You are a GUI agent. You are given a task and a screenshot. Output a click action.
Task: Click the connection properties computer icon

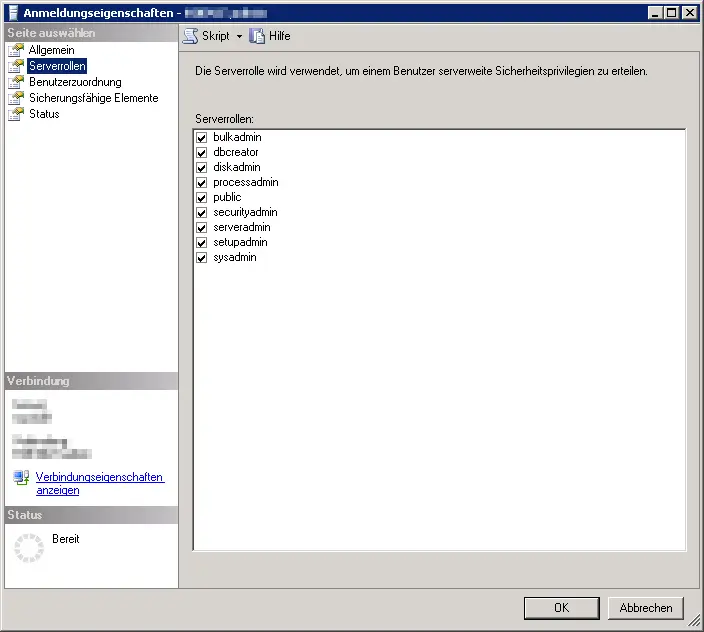pyautogui.click(x=21, y=478)
